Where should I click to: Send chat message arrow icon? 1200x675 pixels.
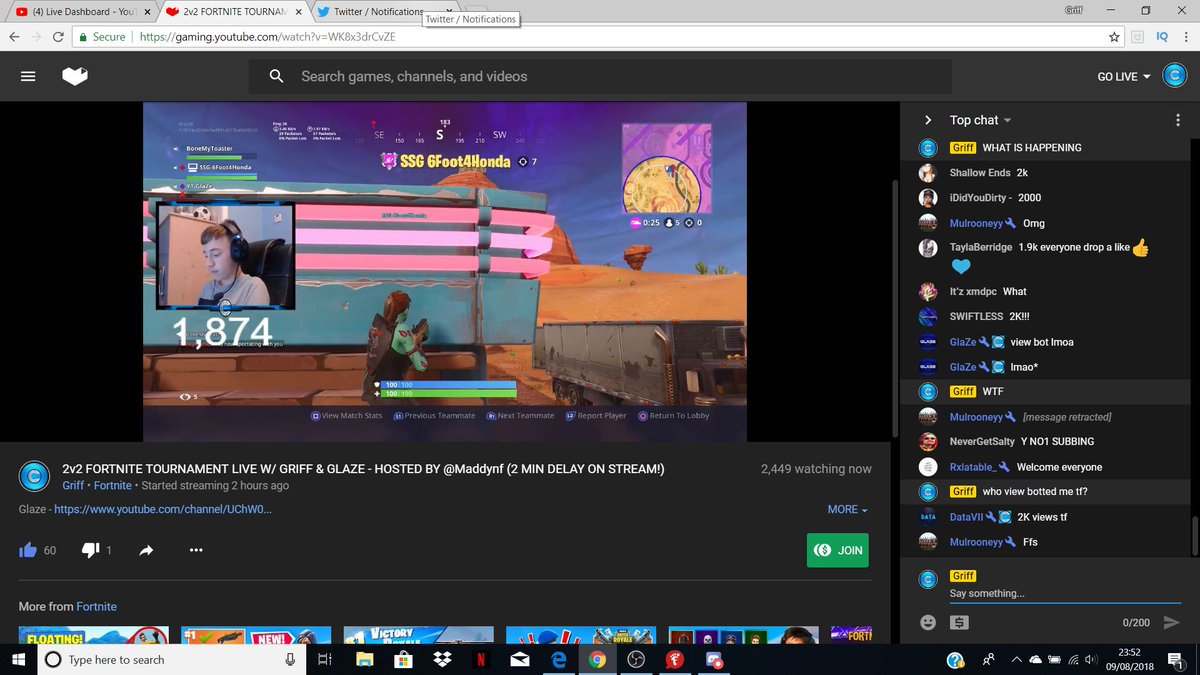point(1172,622)
